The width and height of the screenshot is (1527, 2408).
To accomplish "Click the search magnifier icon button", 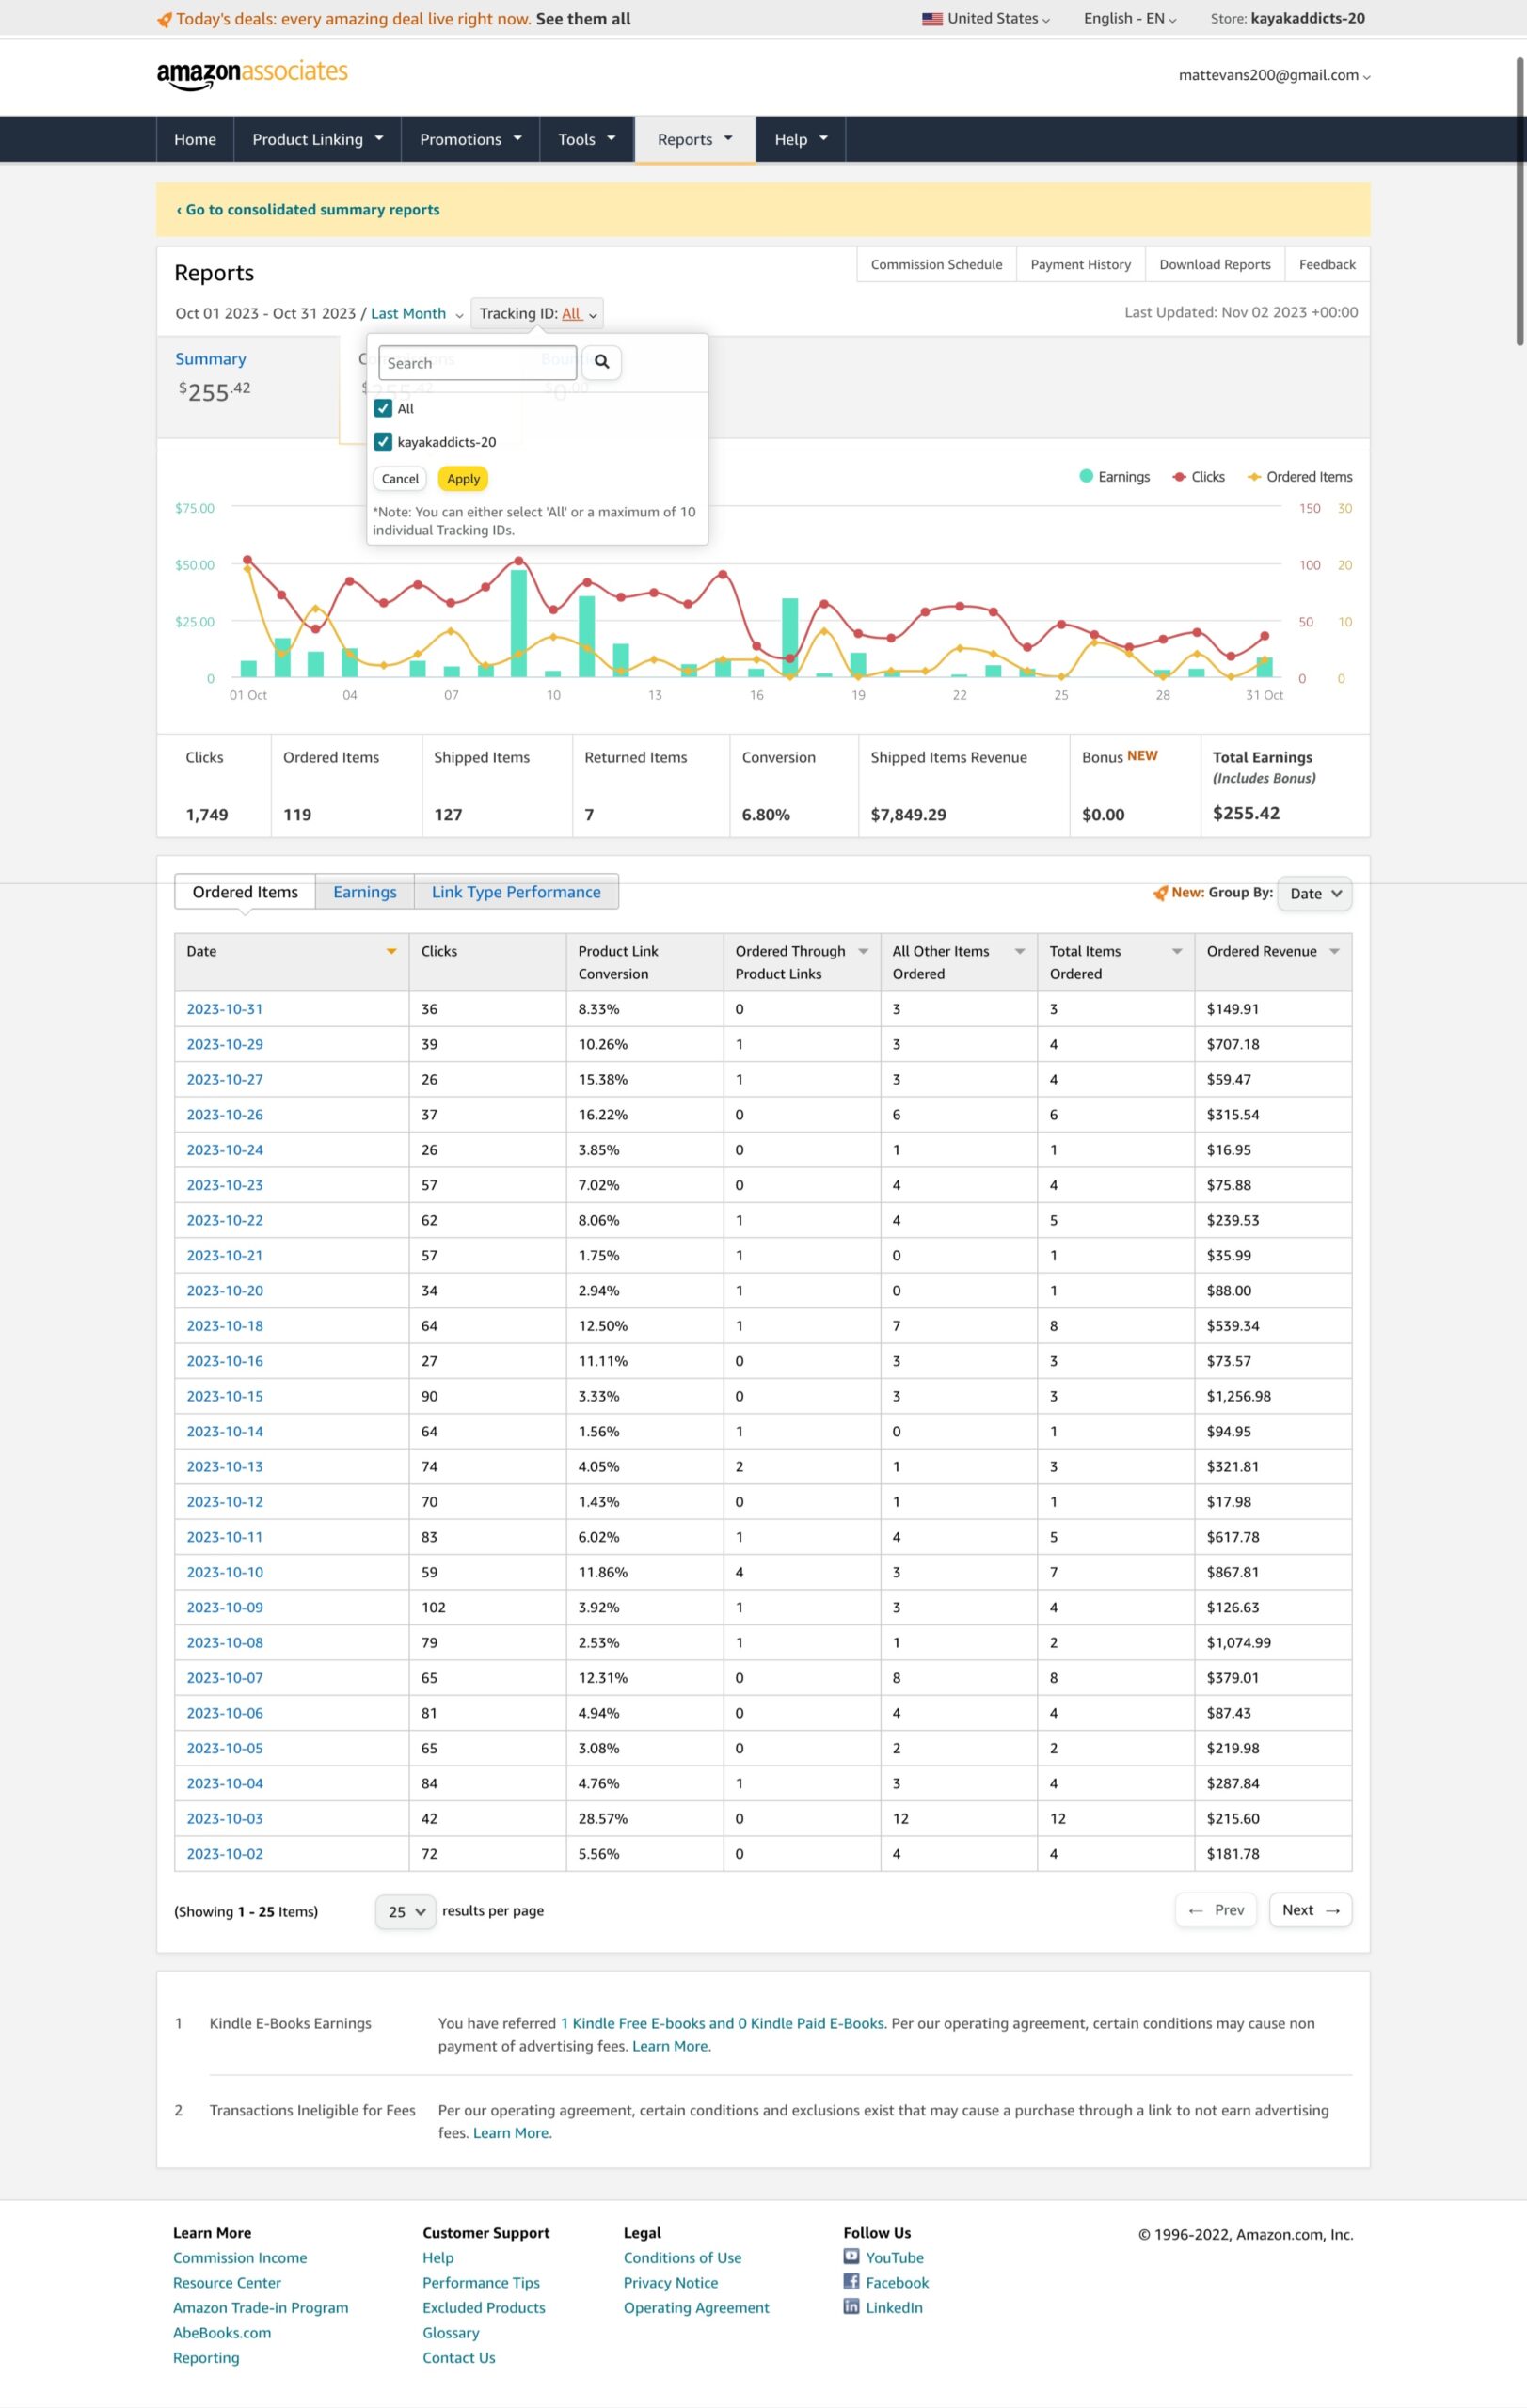I will point(601,362).
